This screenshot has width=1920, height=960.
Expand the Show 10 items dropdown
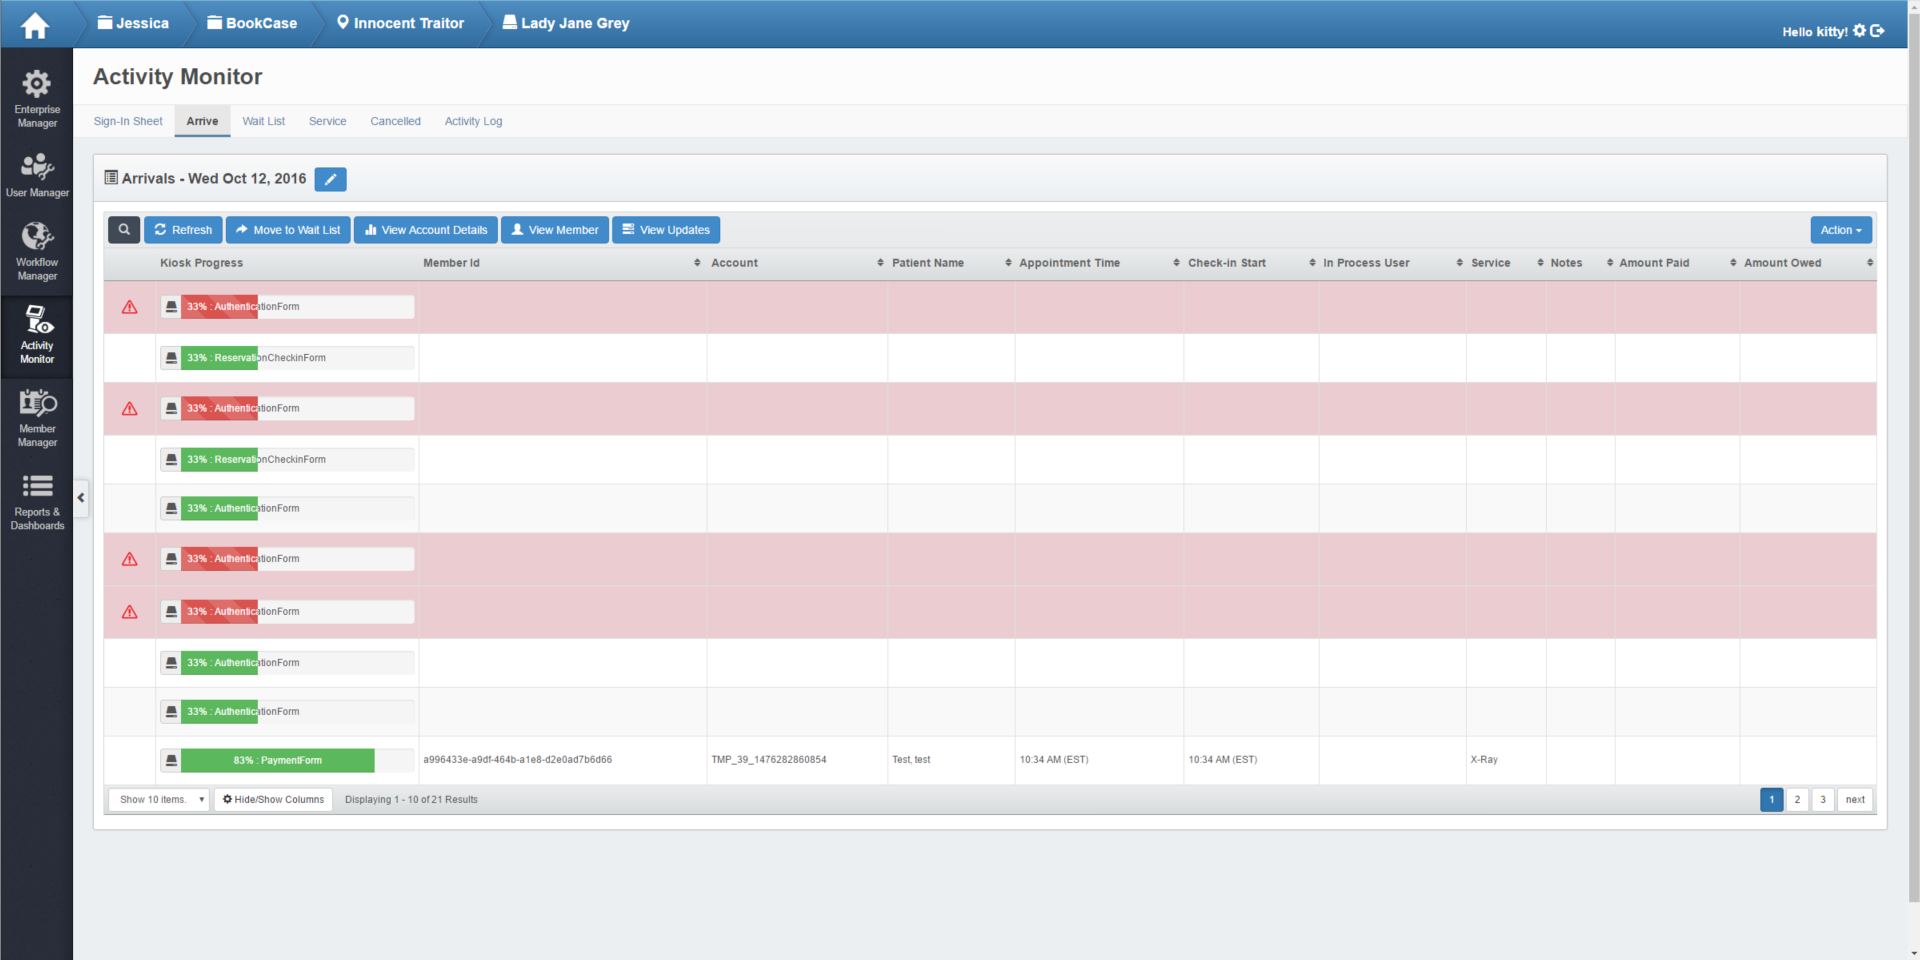coord(159,800)
